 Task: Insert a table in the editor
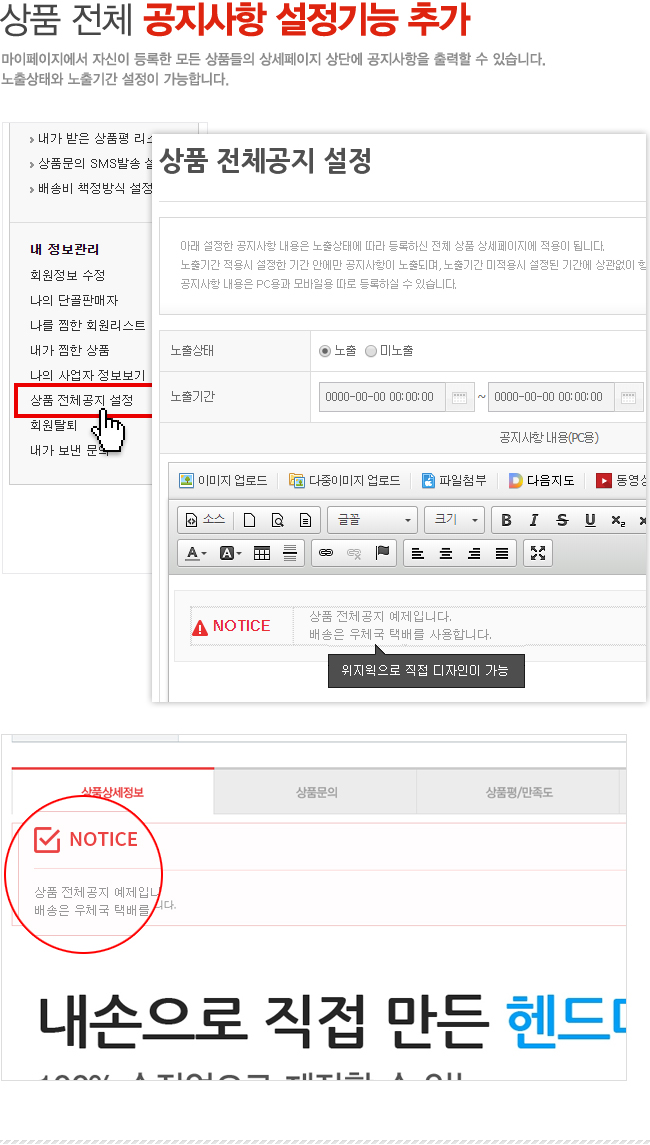[x=261, y=554]
